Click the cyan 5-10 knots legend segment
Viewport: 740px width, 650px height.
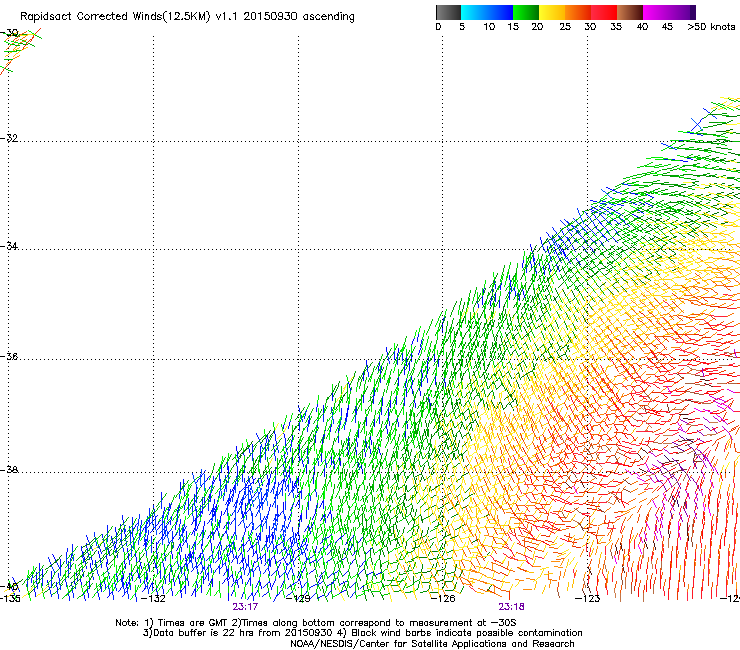(x=474, y=12)
